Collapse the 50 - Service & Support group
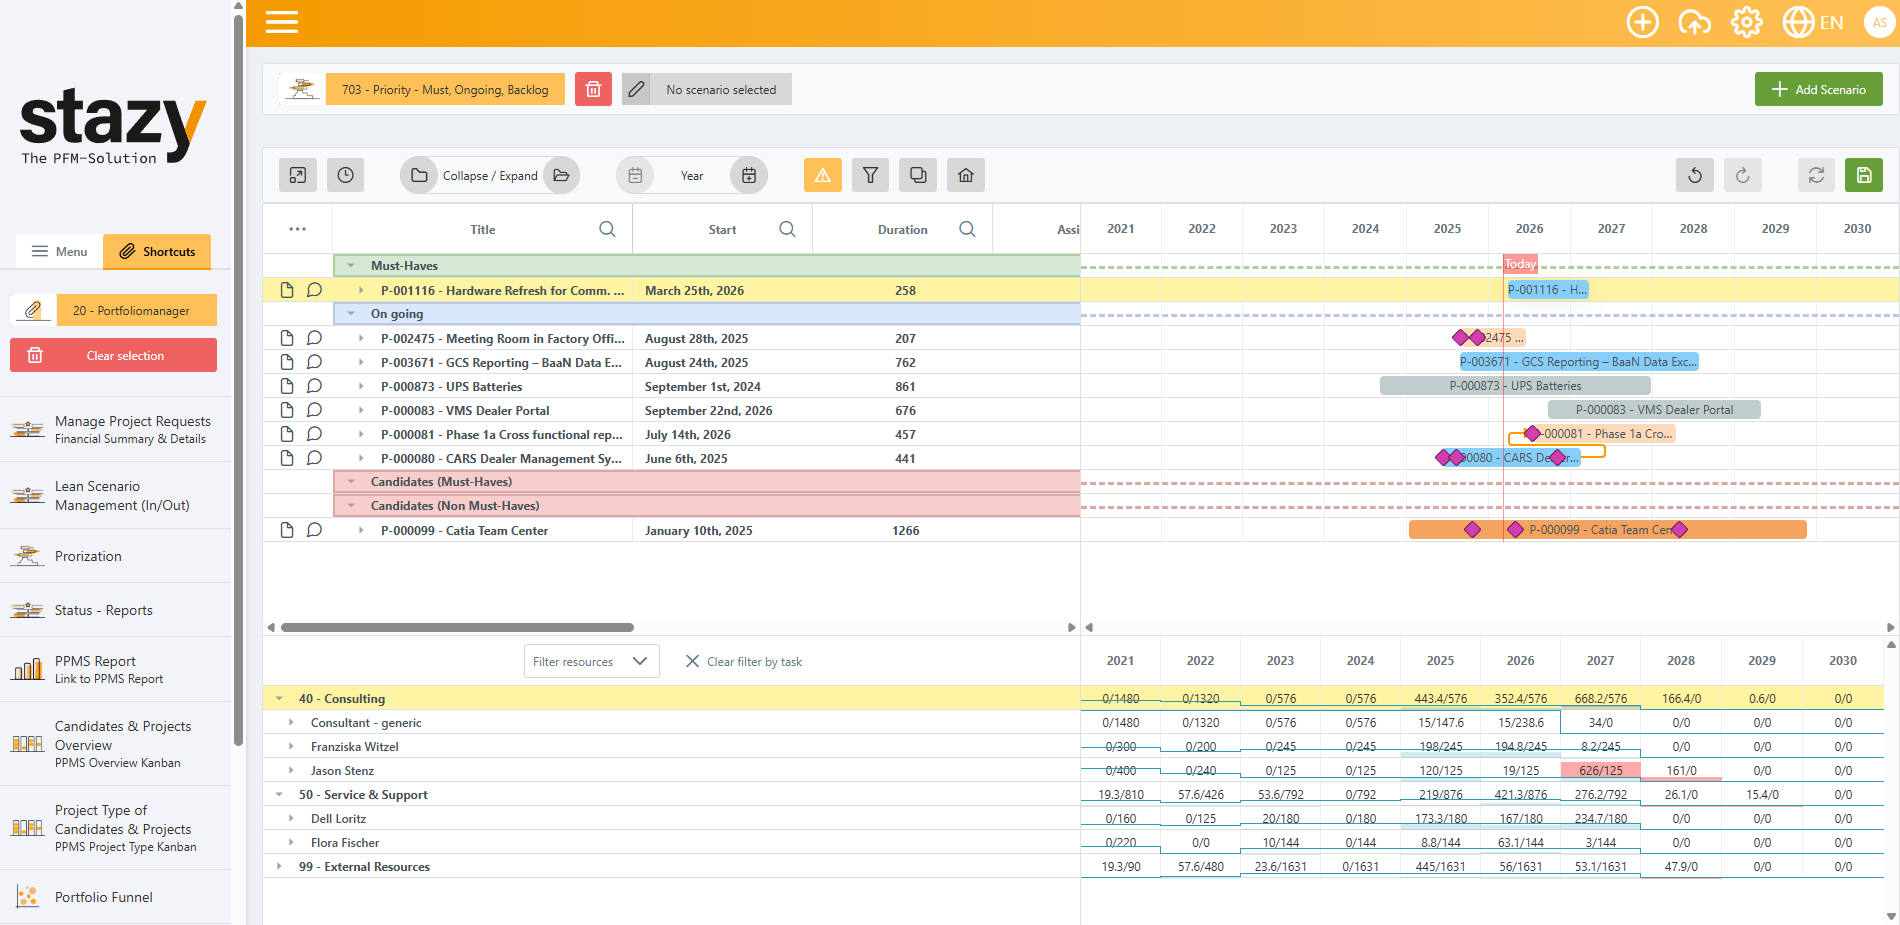Screen dimensions: 1900x925 [x=279, y=794]
